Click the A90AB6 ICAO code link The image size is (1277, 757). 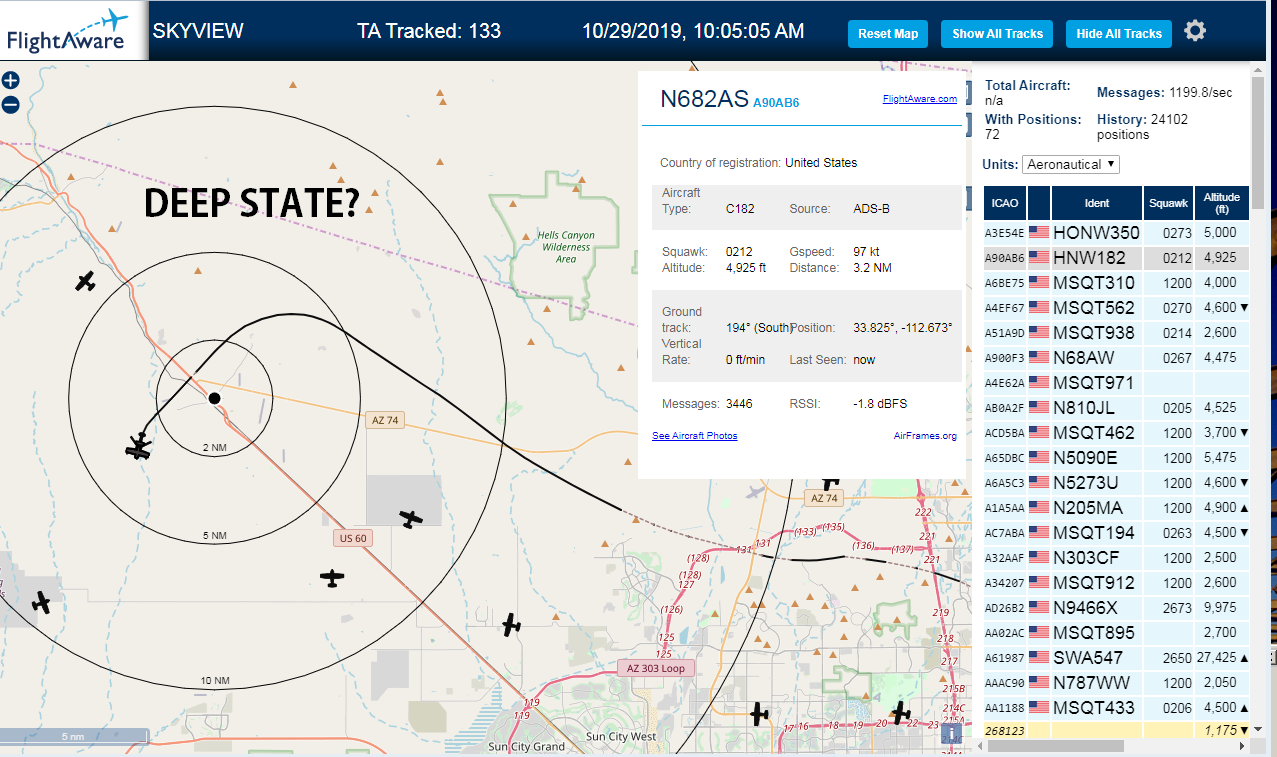(776, 103)
